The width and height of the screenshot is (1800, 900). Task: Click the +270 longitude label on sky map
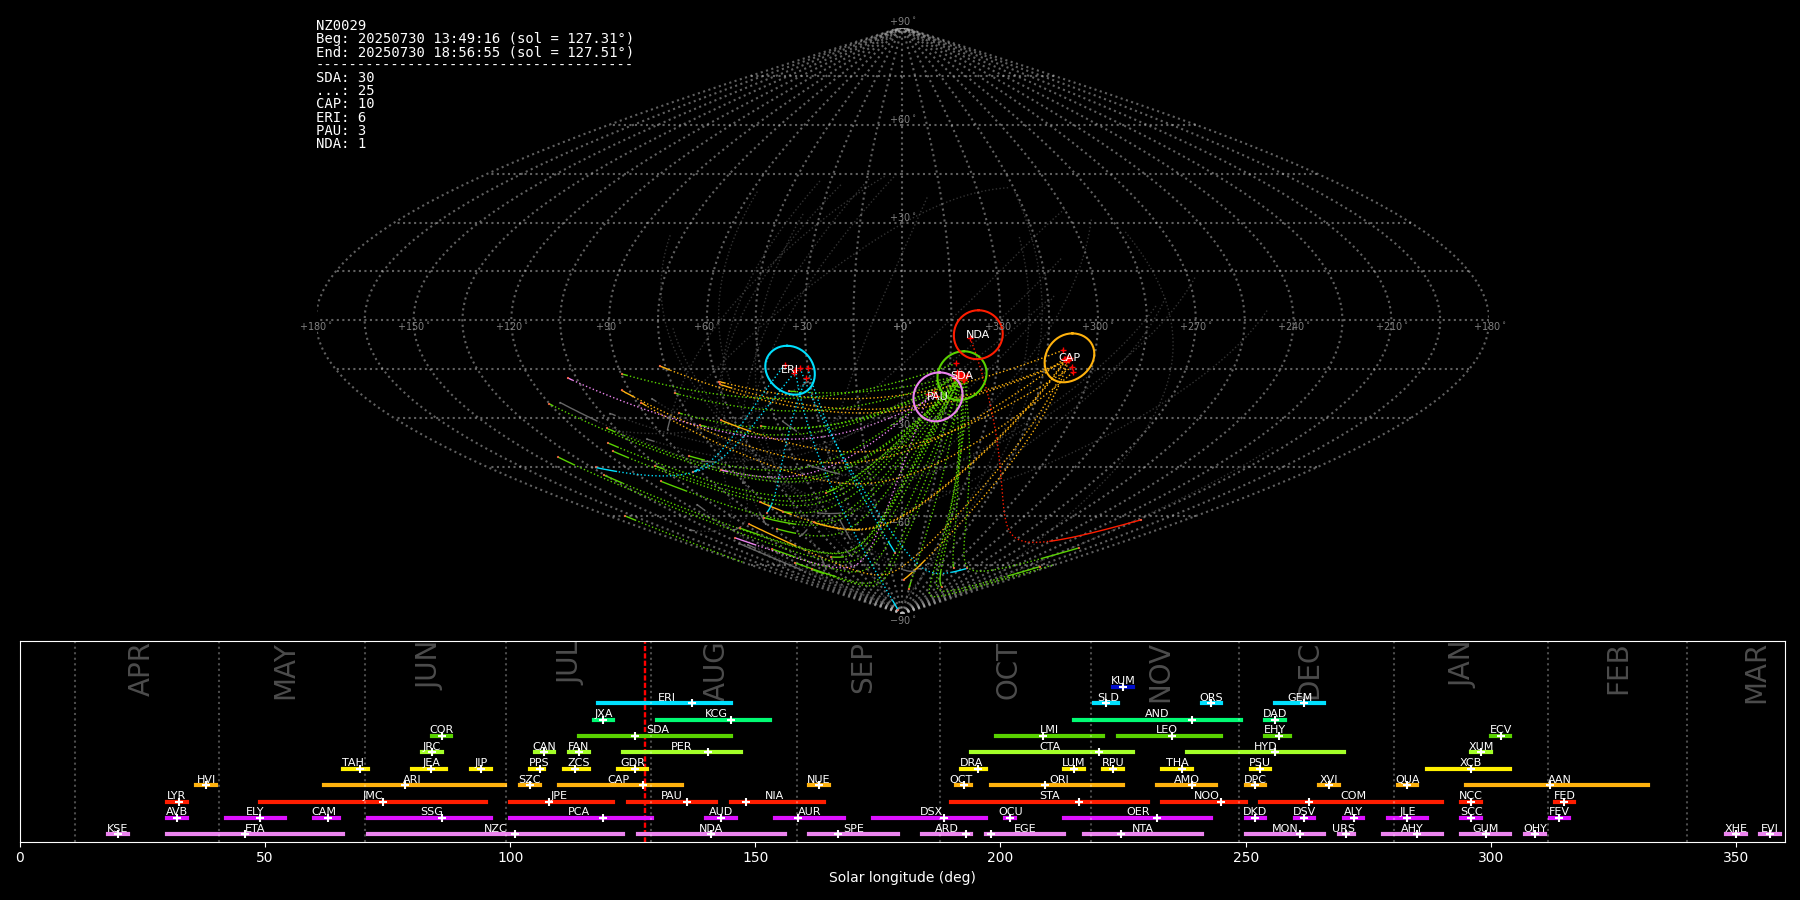[1193, 327]
